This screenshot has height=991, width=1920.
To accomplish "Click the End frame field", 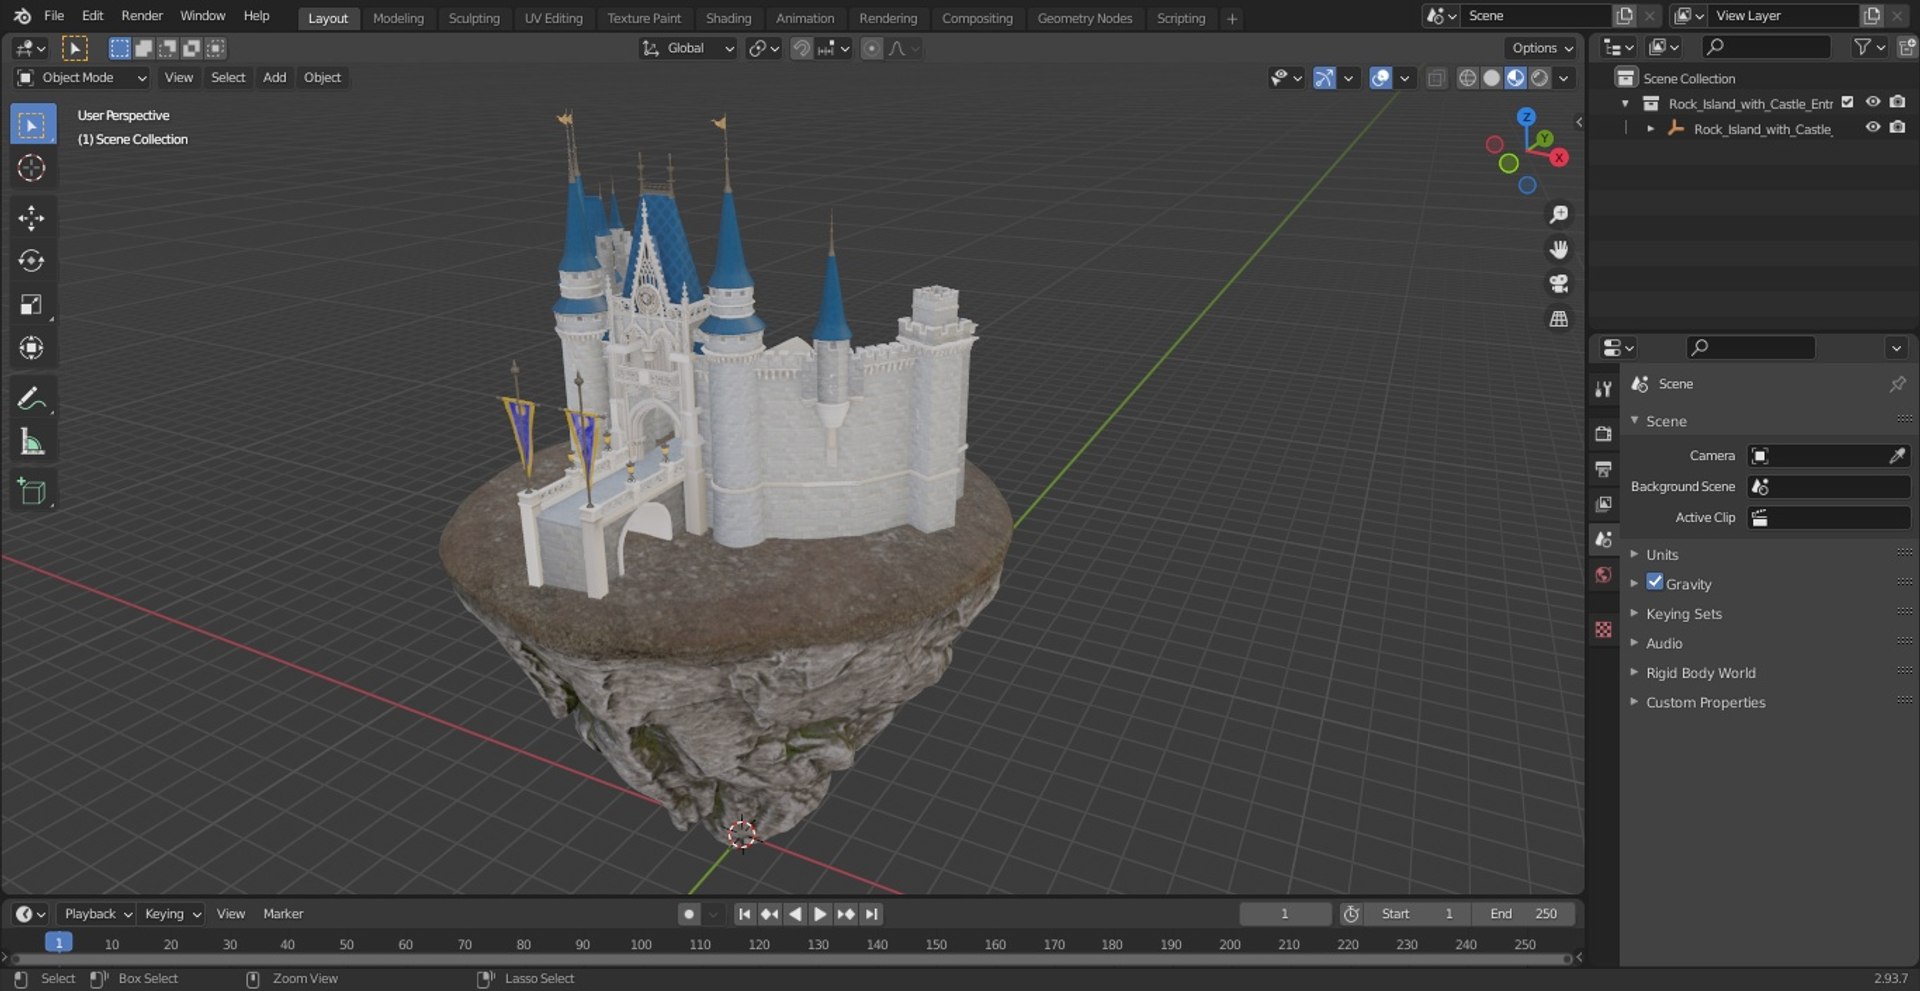I will click(x=1523, y=914).
